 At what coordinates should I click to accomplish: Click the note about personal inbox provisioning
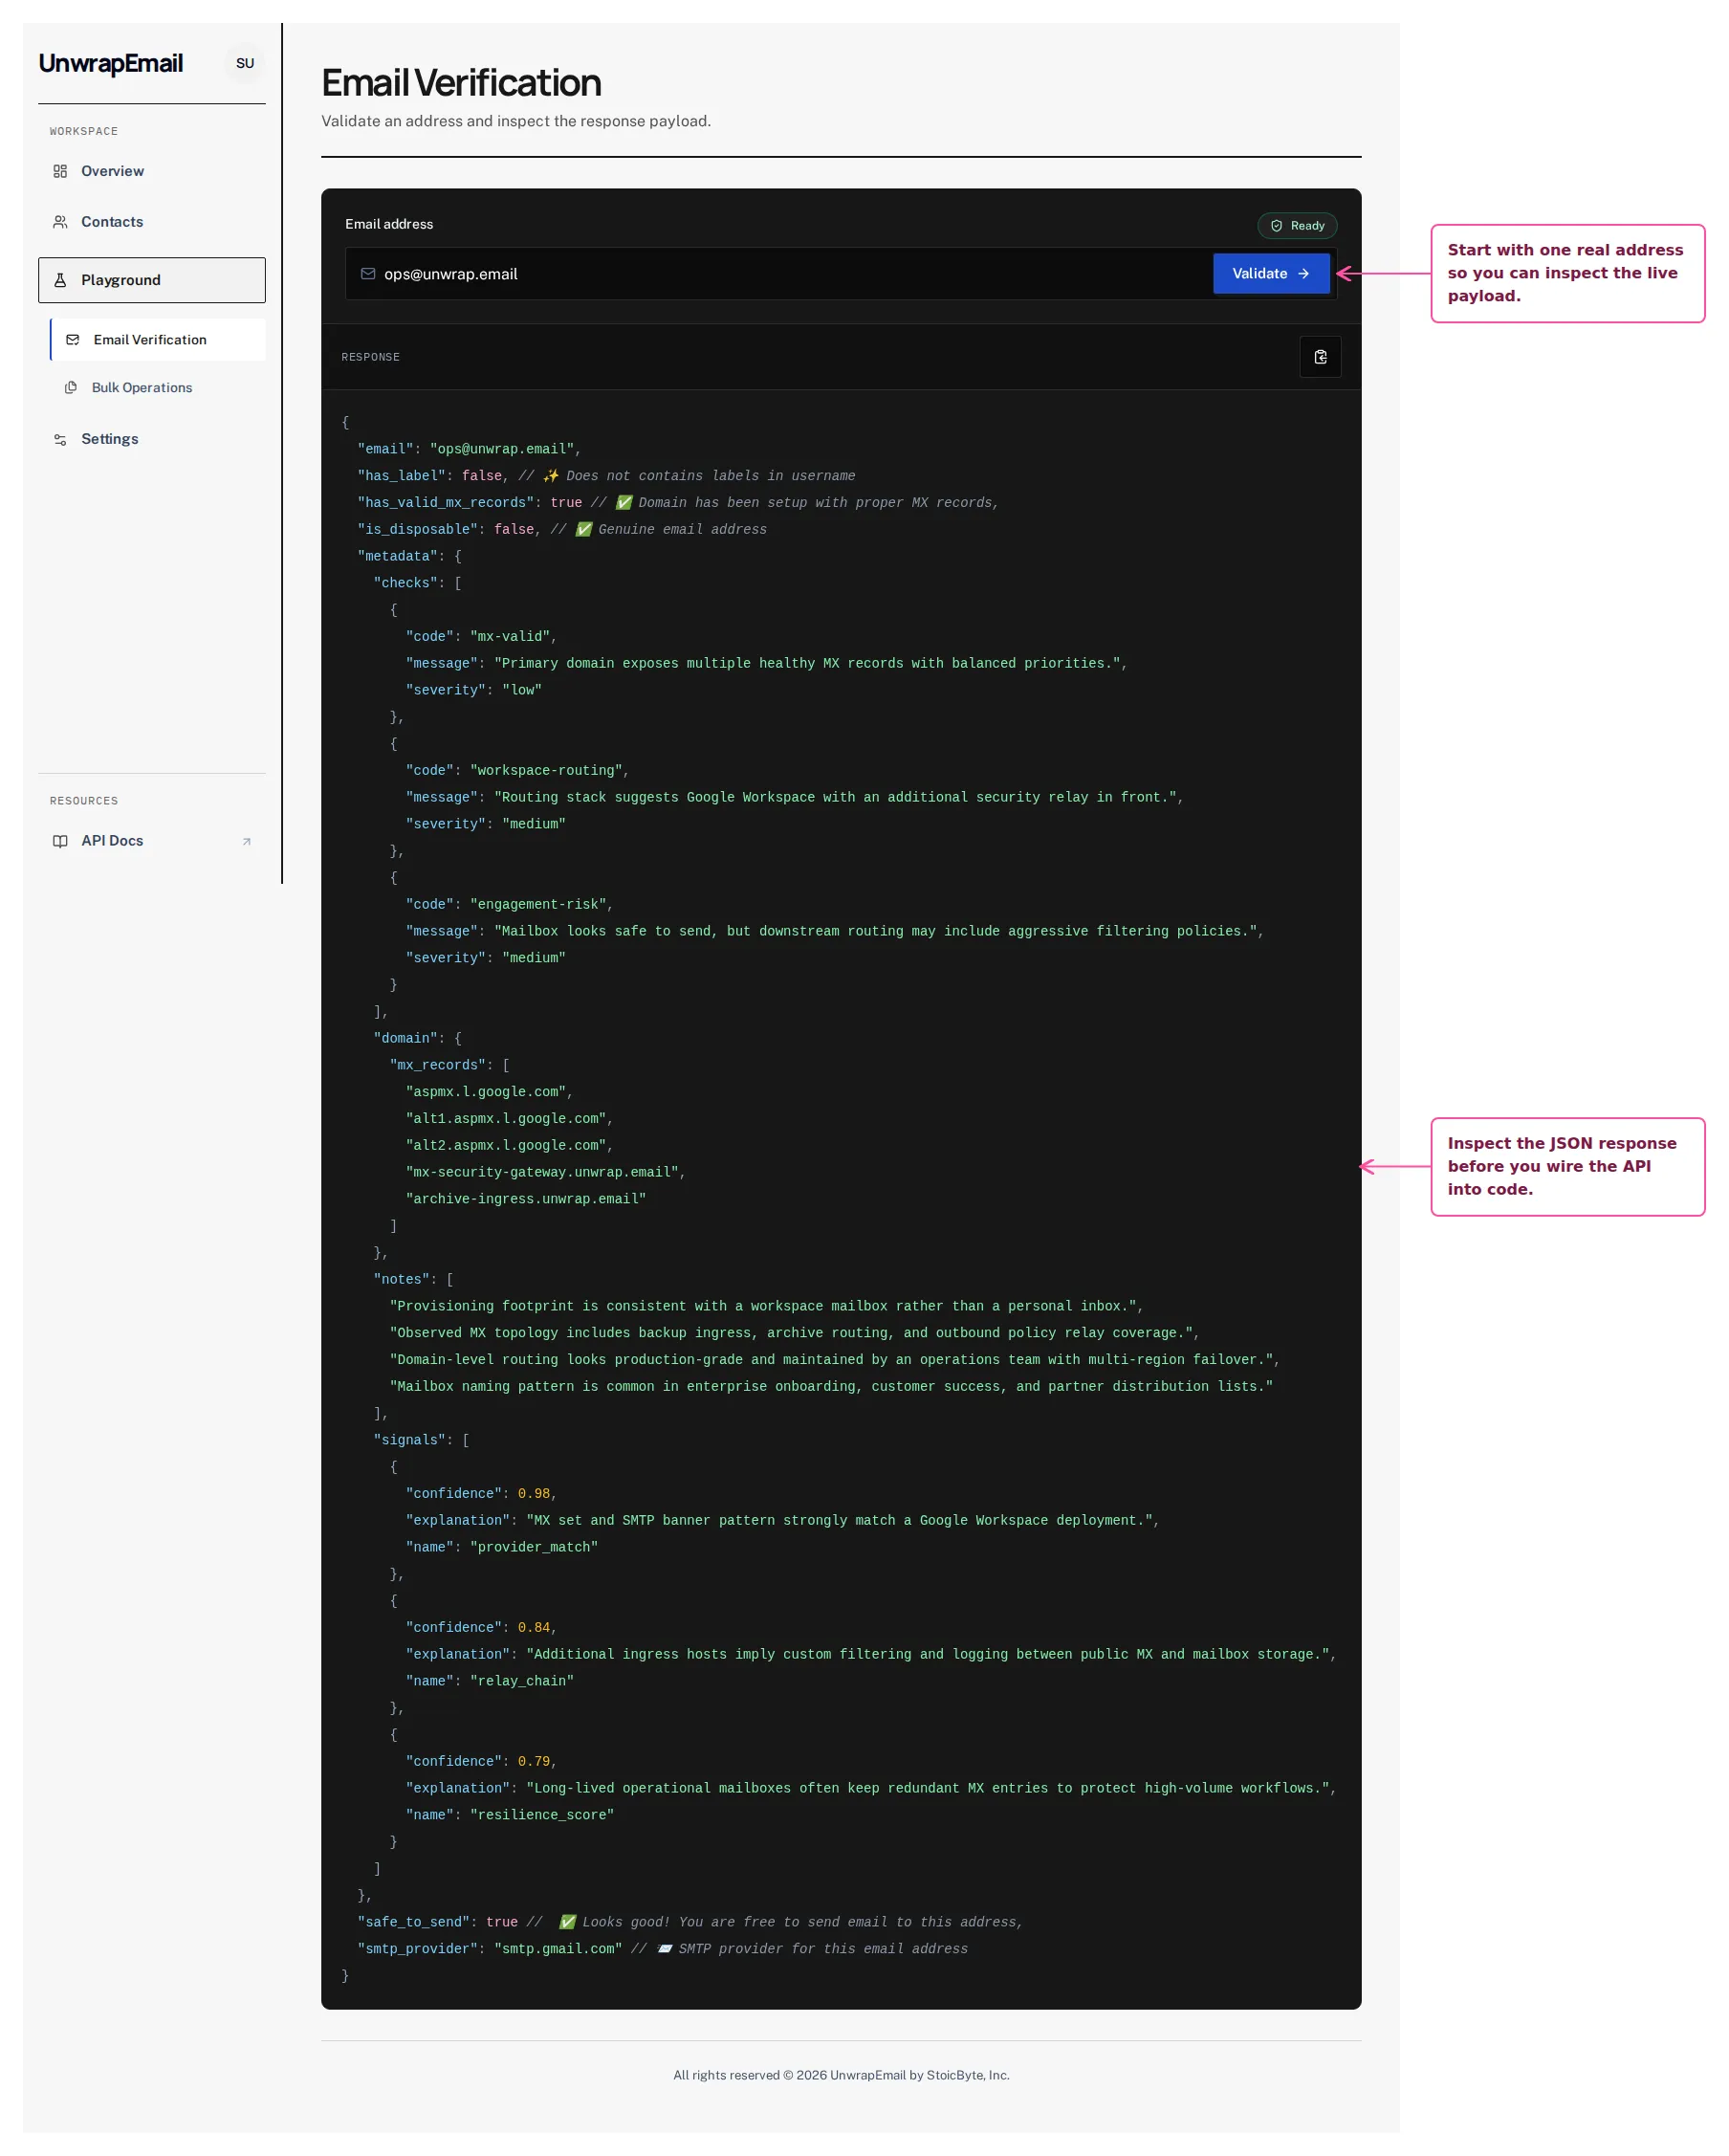point(763,1307)
